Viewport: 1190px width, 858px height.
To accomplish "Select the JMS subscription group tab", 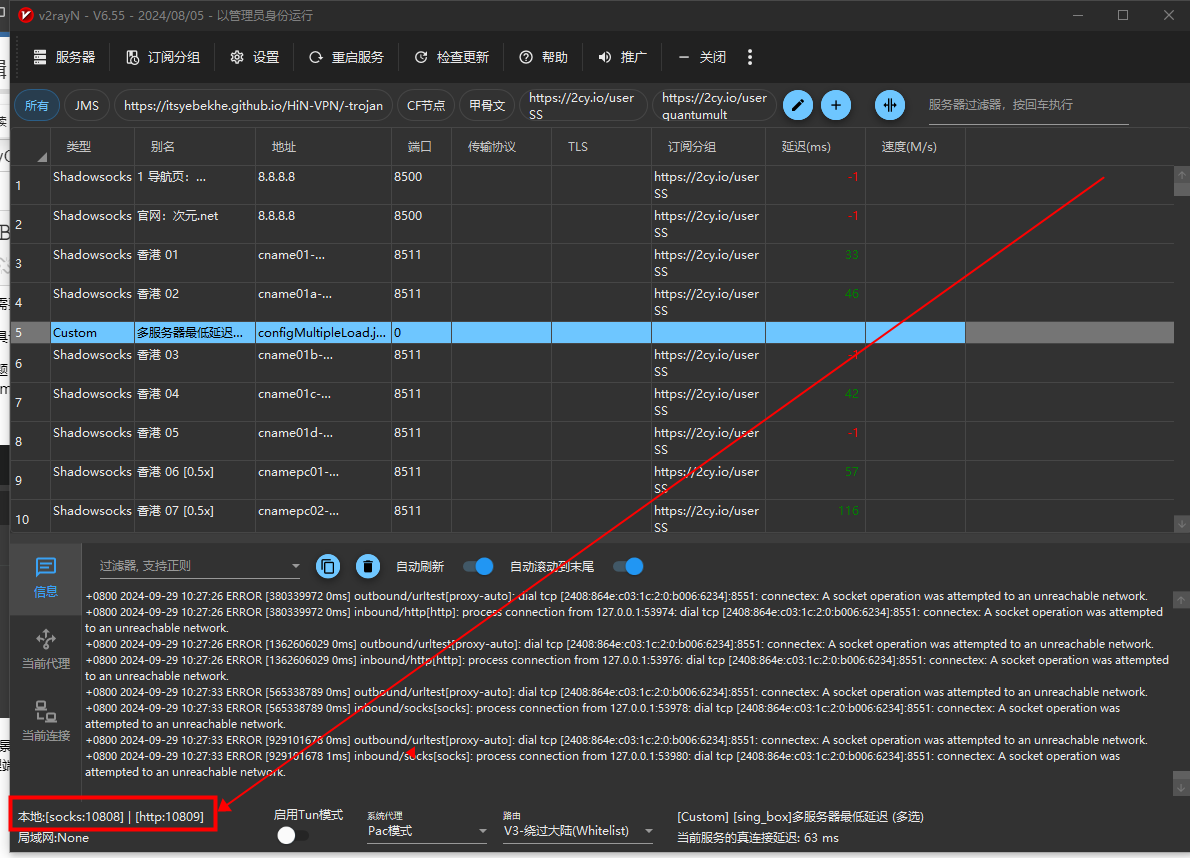I will pyautogui.click(x=87, y=105).
